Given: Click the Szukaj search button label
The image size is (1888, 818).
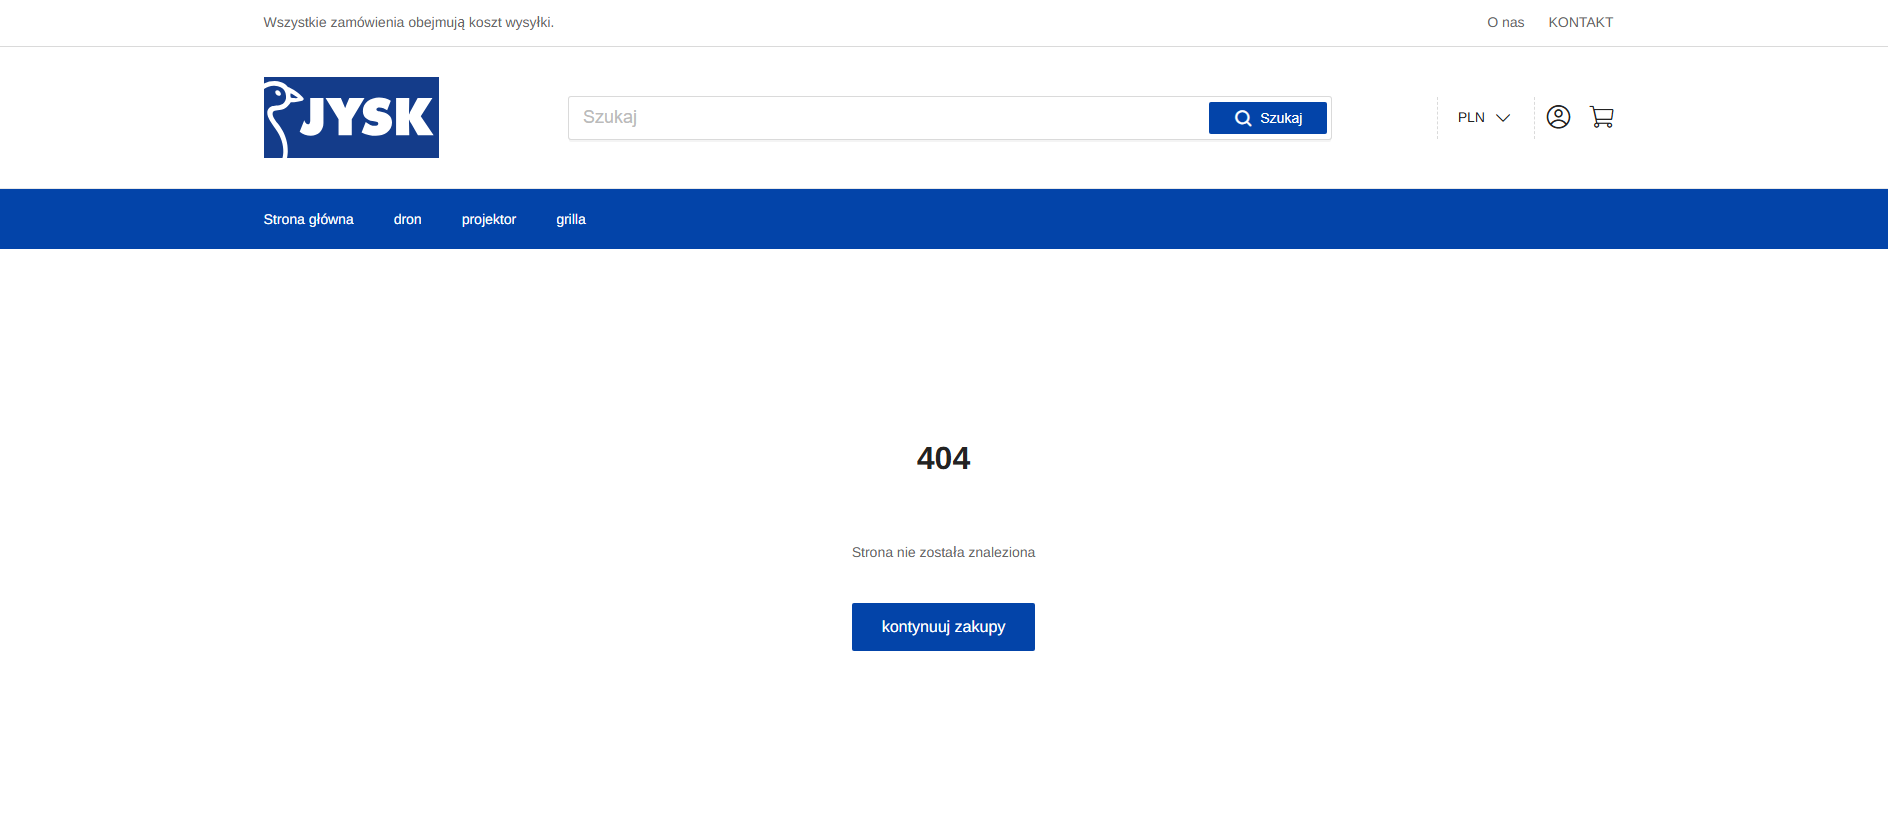Looking at the screenshot, I should pyautogui.click(x=1281, y=118).
